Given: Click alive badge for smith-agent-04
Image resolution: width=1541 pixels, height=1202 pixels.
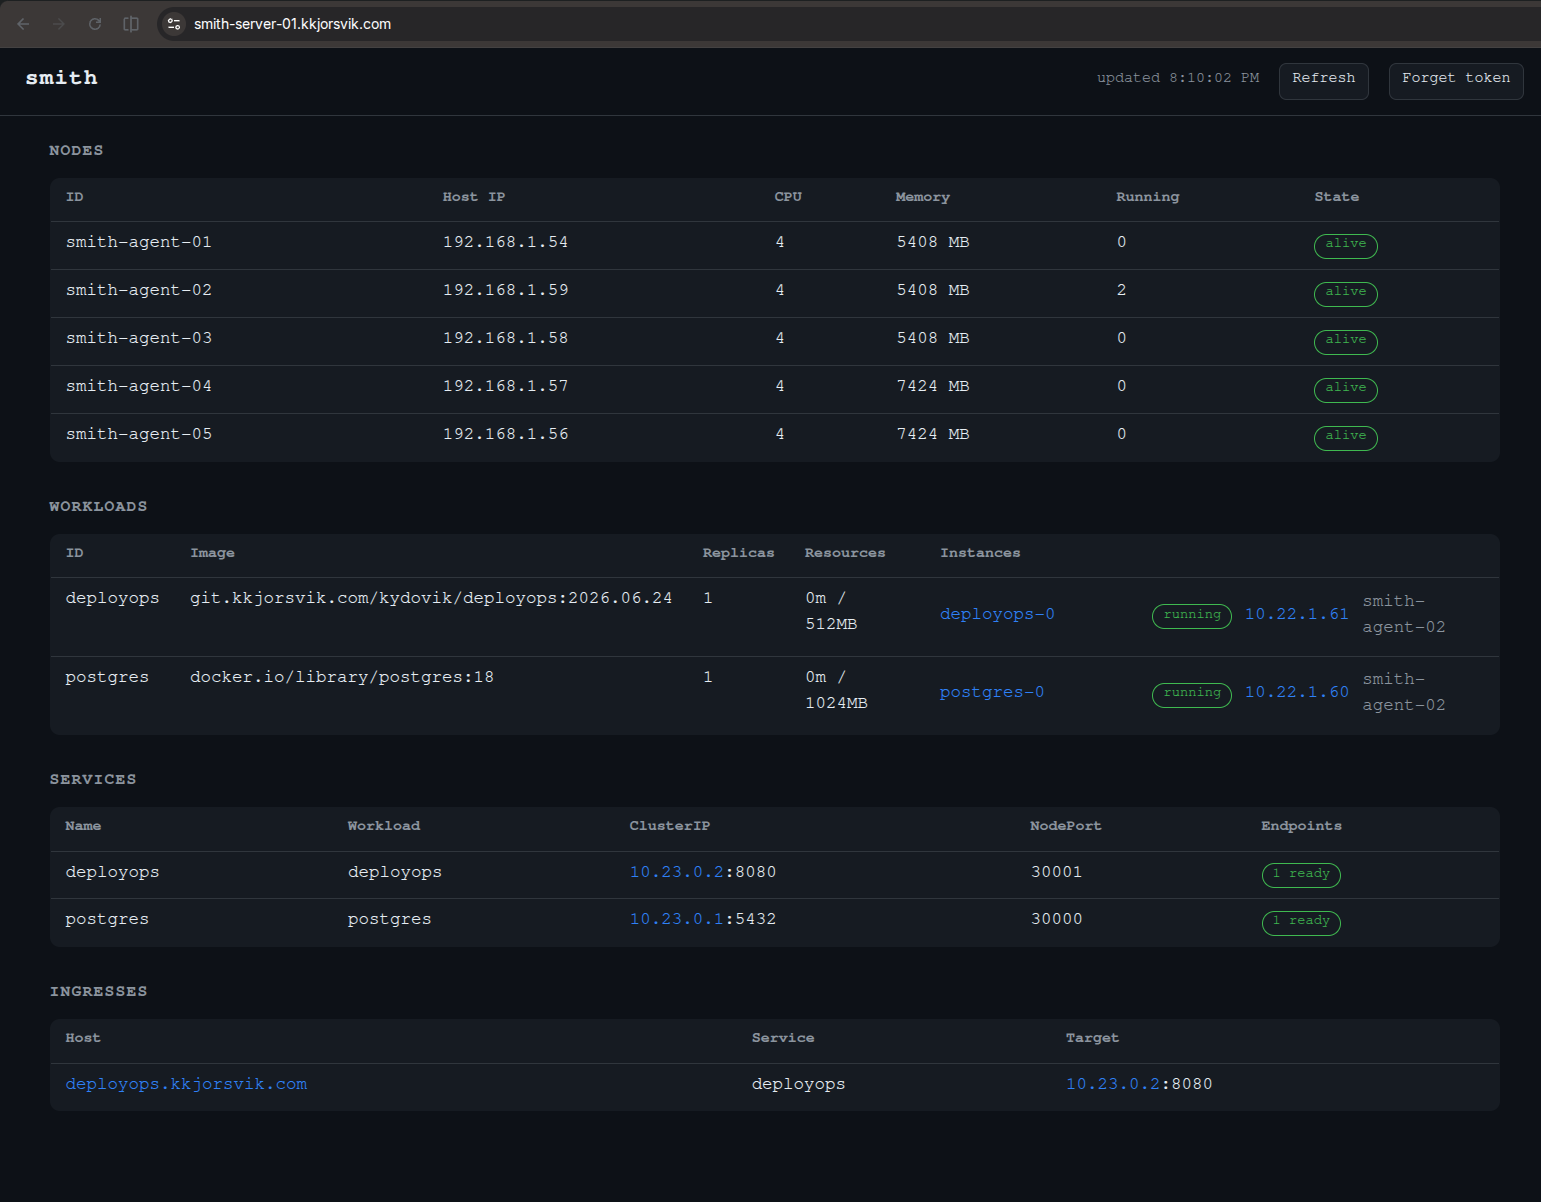Looking at the screenshot, I should tap(1345, 389).
